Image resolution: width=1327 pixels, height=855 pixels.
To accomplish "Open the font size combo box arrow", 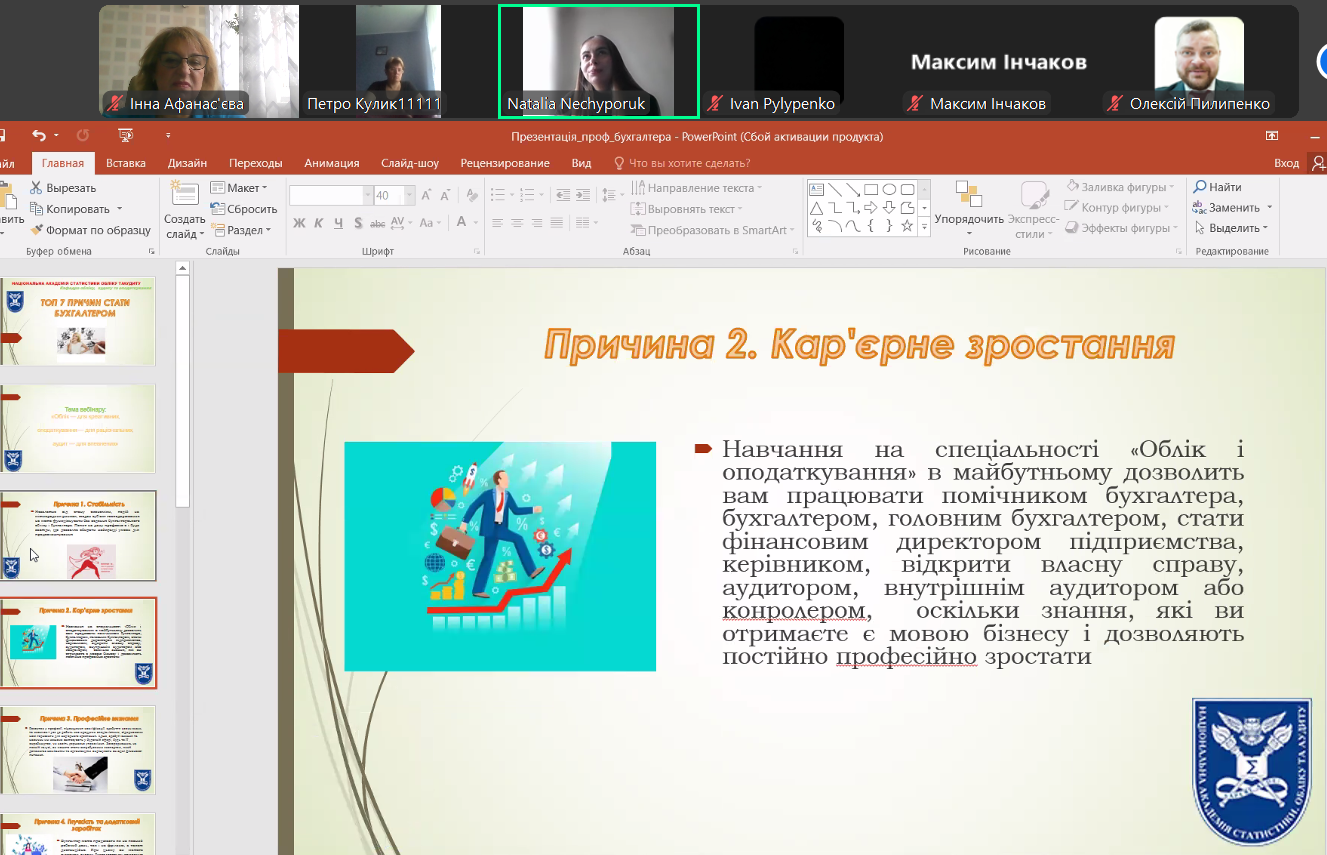I will point(408,196).
